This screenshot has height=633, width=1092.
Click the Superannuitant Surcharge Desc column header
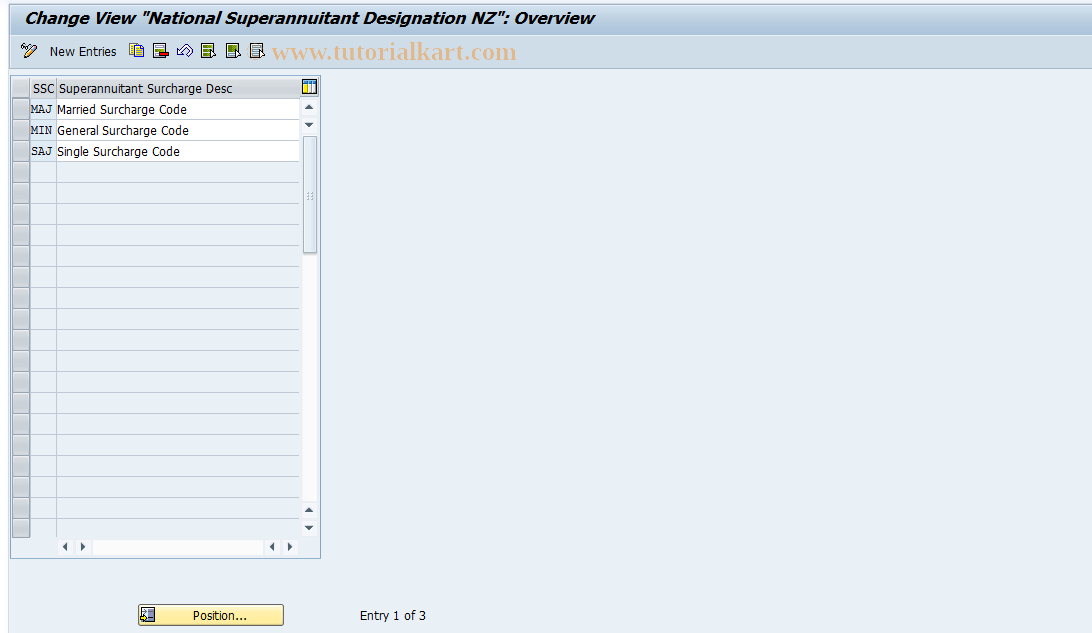point(178,88)
